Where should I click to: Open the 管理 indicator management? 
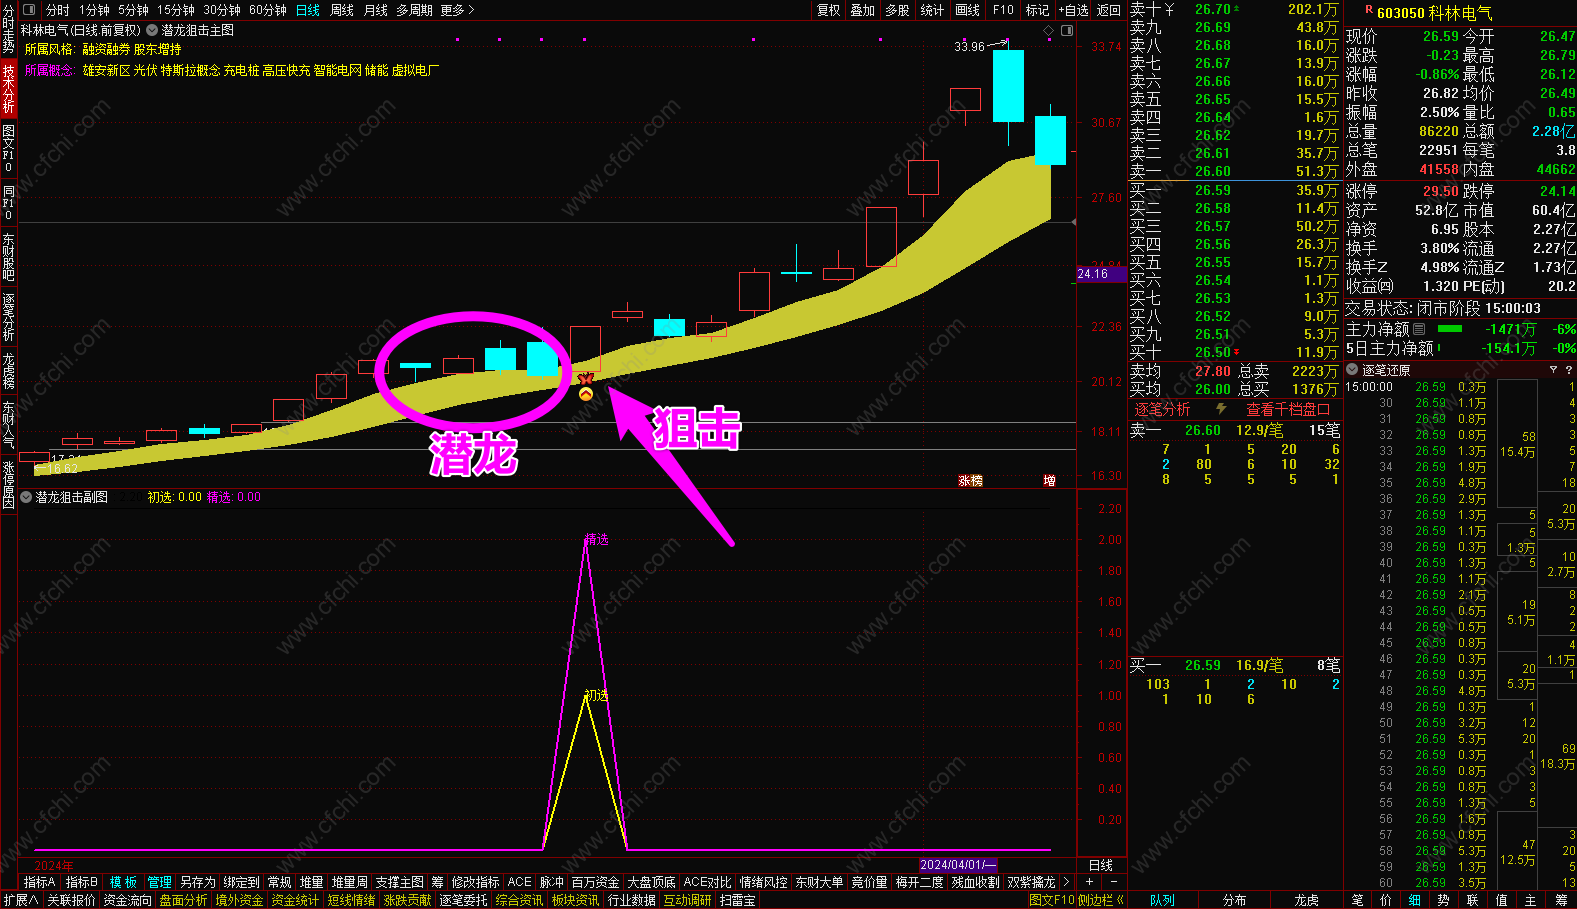160,882
